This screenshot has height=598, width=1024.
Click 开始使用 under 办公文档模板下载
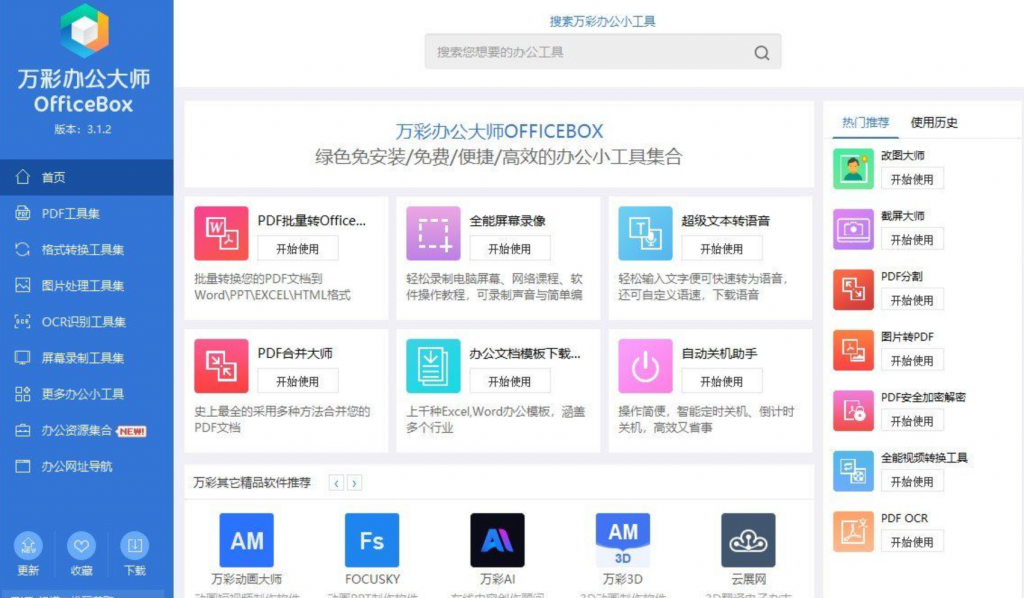[x=509, y=381]
